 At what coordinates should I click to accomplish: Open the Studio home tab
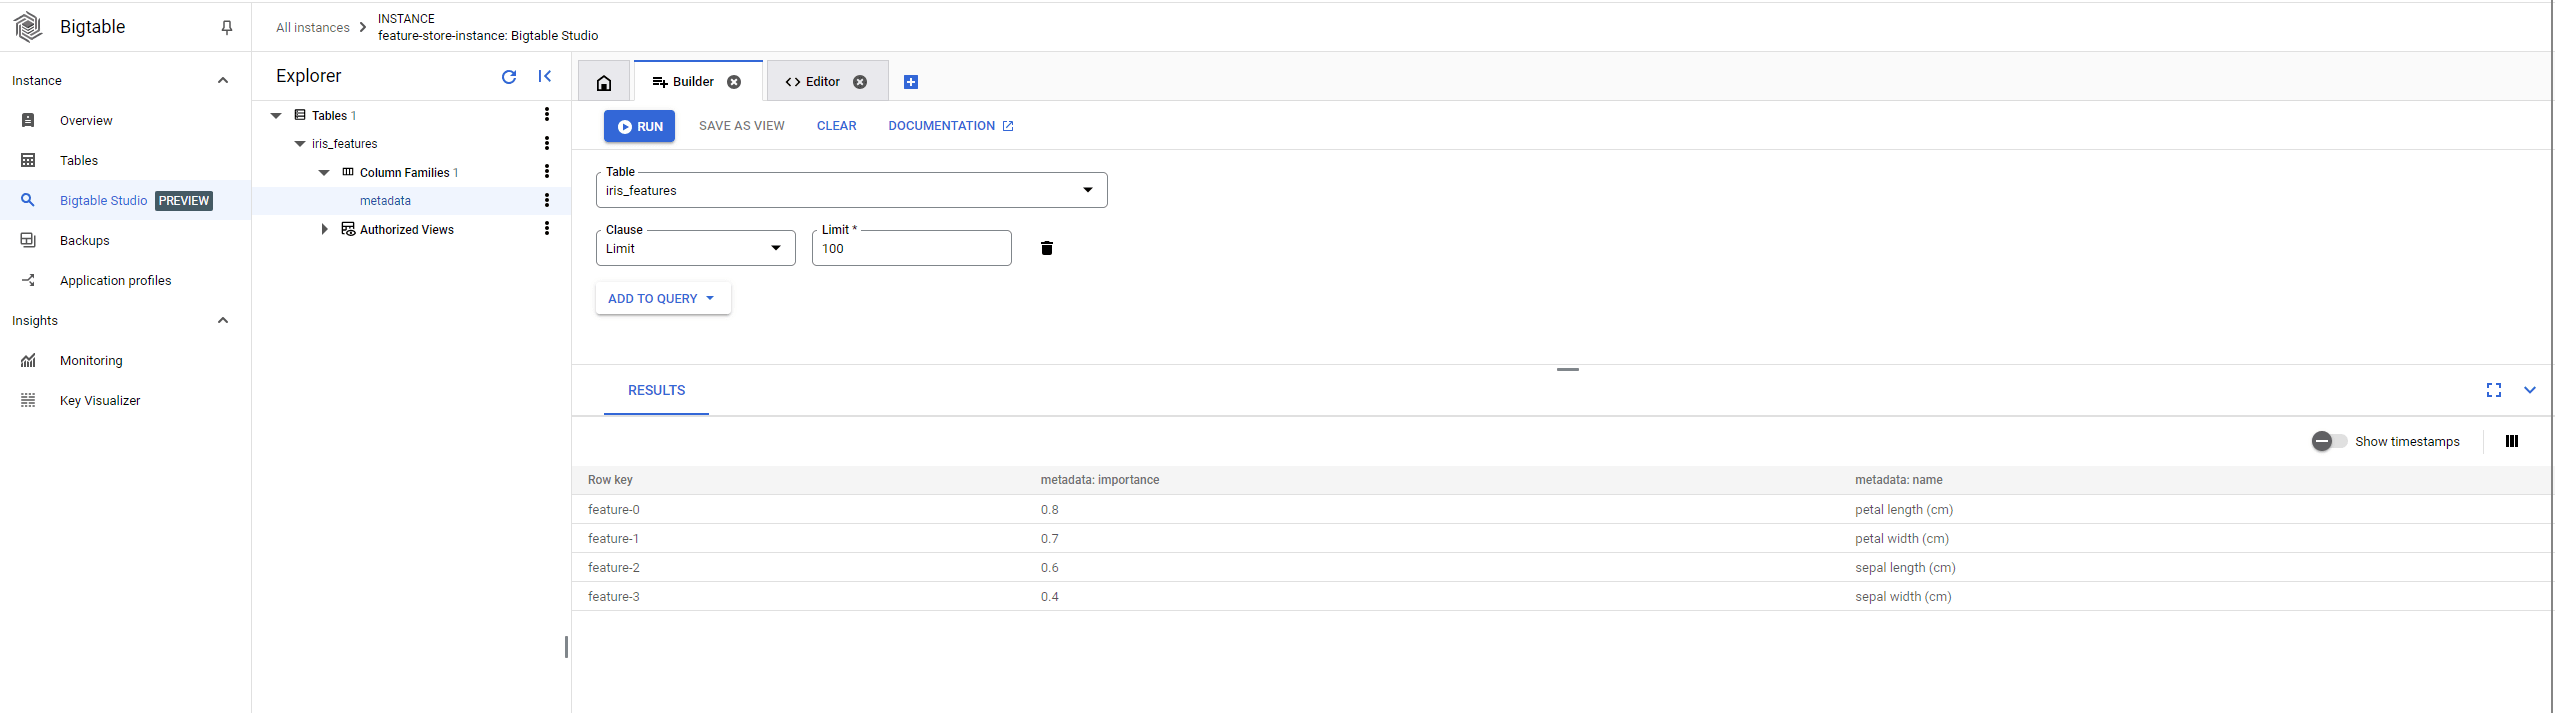604,82
